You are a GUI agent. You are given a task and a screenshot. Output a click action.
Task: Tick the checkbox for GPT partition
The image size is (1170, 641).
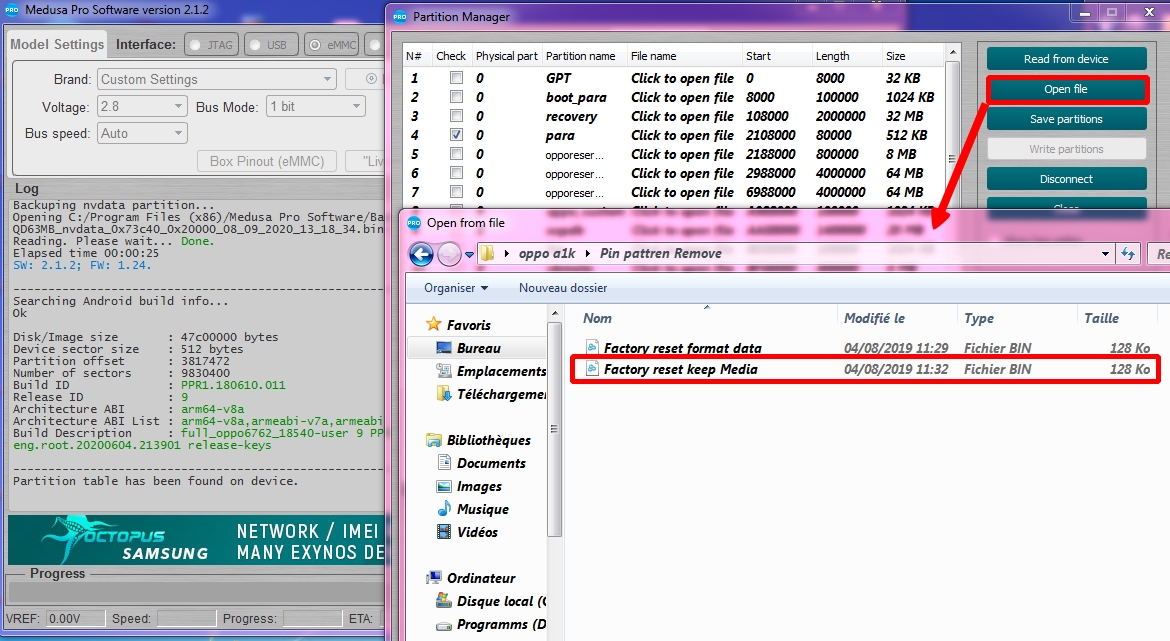coord(456,78)
